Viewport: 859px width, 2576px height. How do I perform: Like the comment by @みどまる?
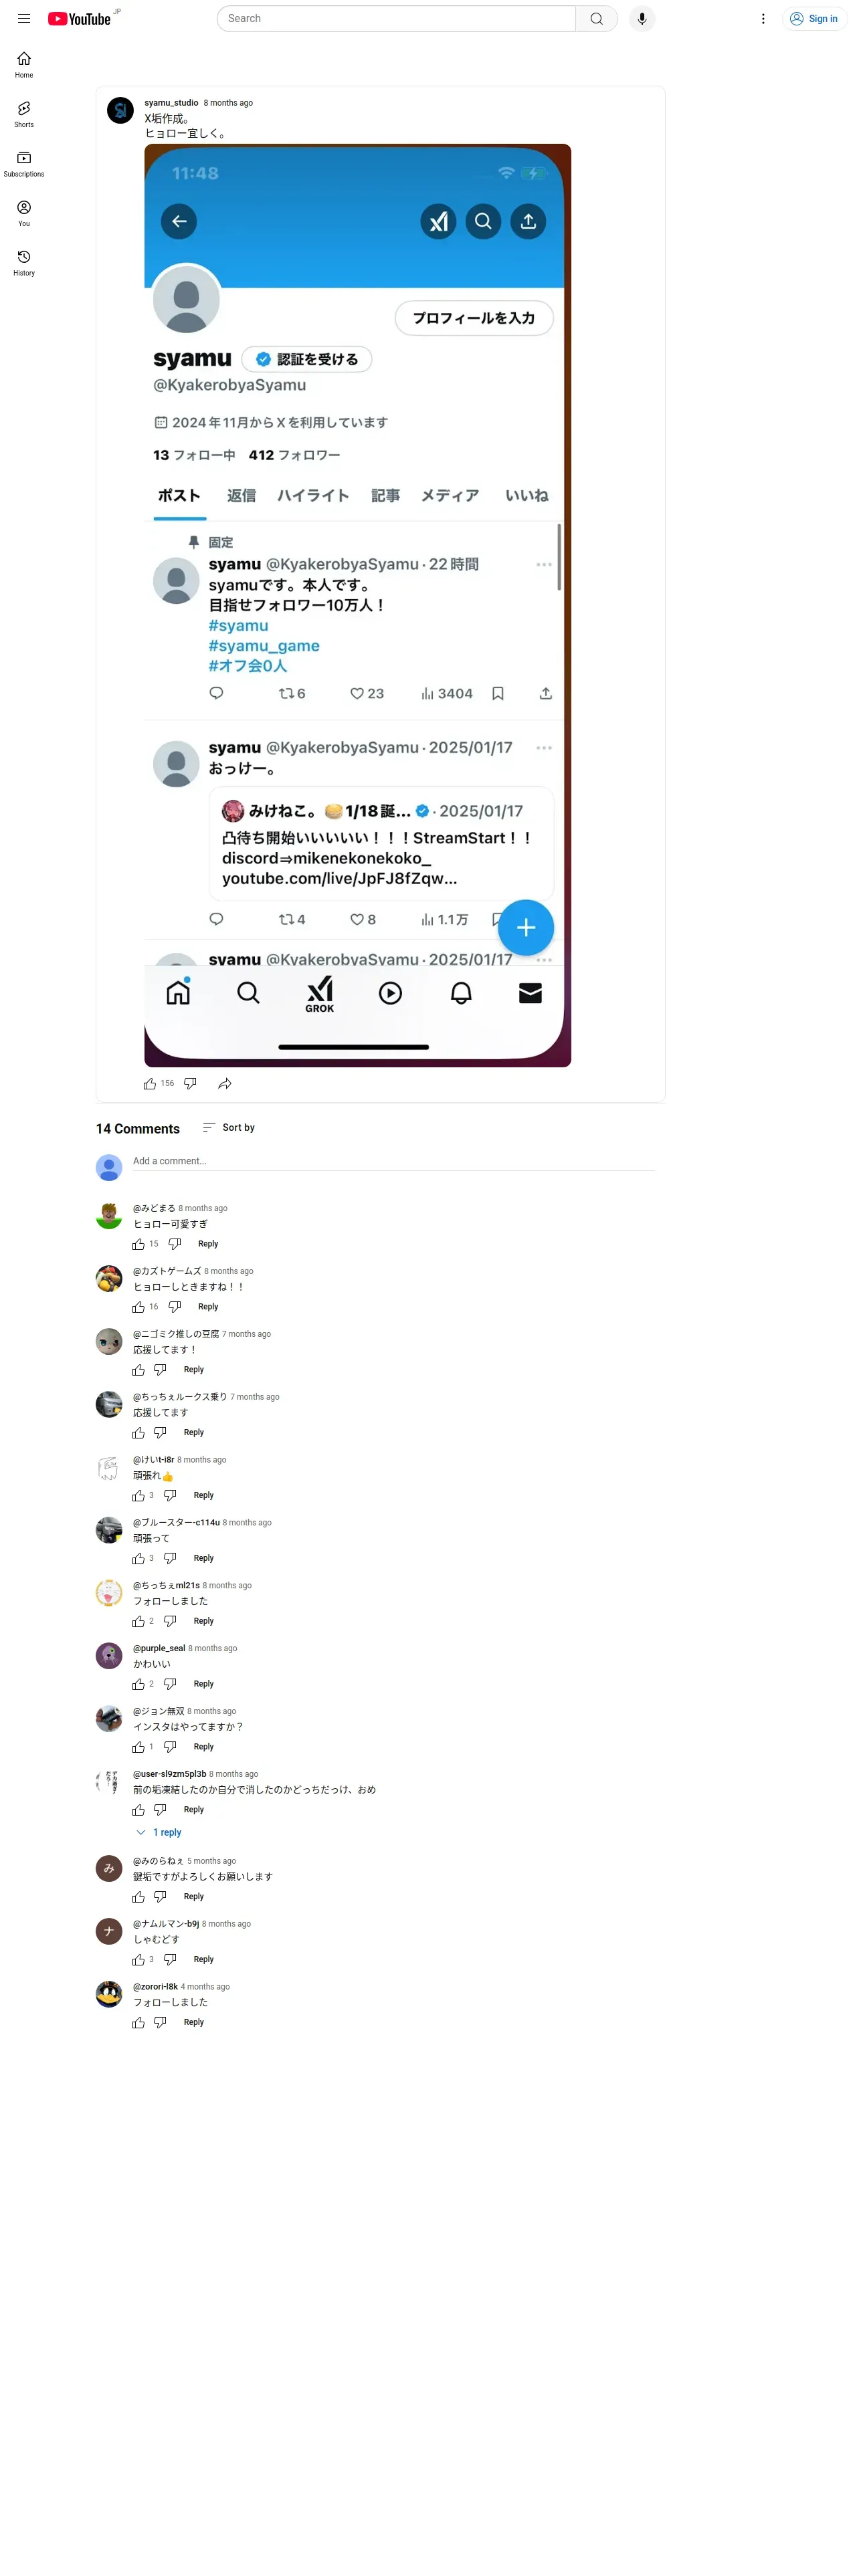tap(138, 1243)
